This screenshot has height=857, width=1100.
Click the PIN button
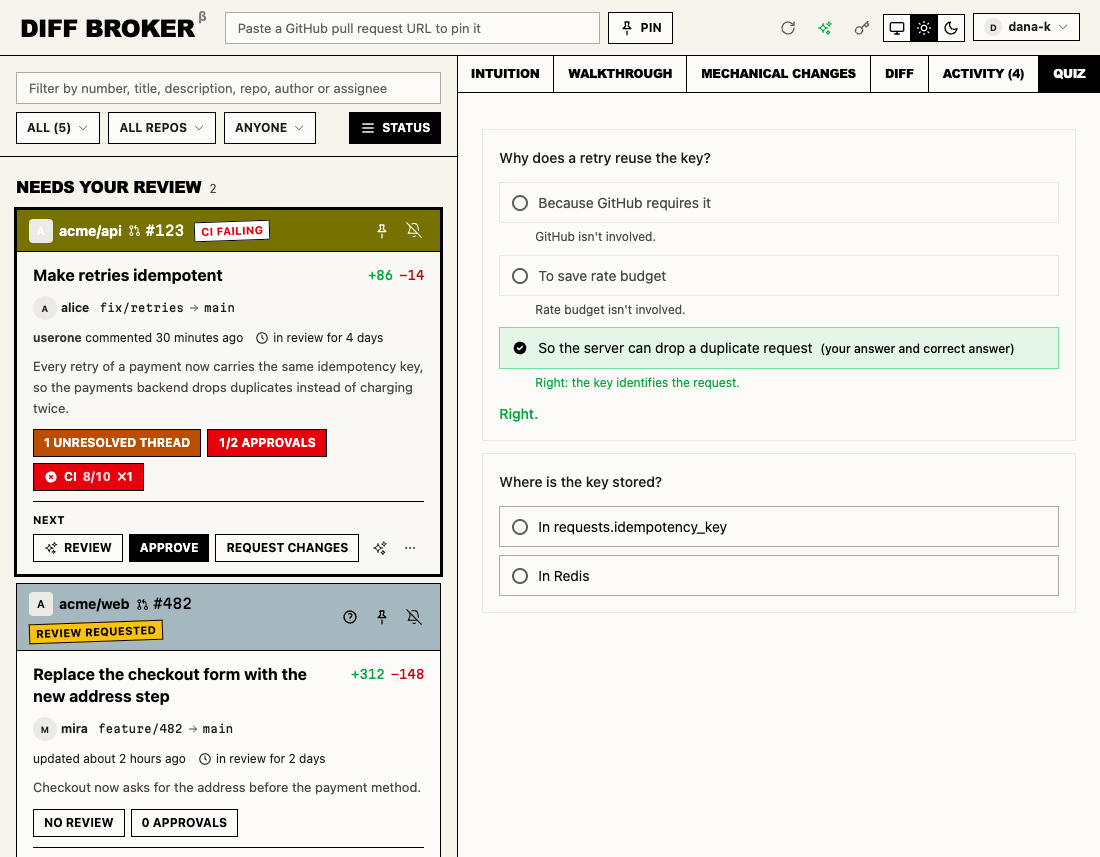click(640, 28)
